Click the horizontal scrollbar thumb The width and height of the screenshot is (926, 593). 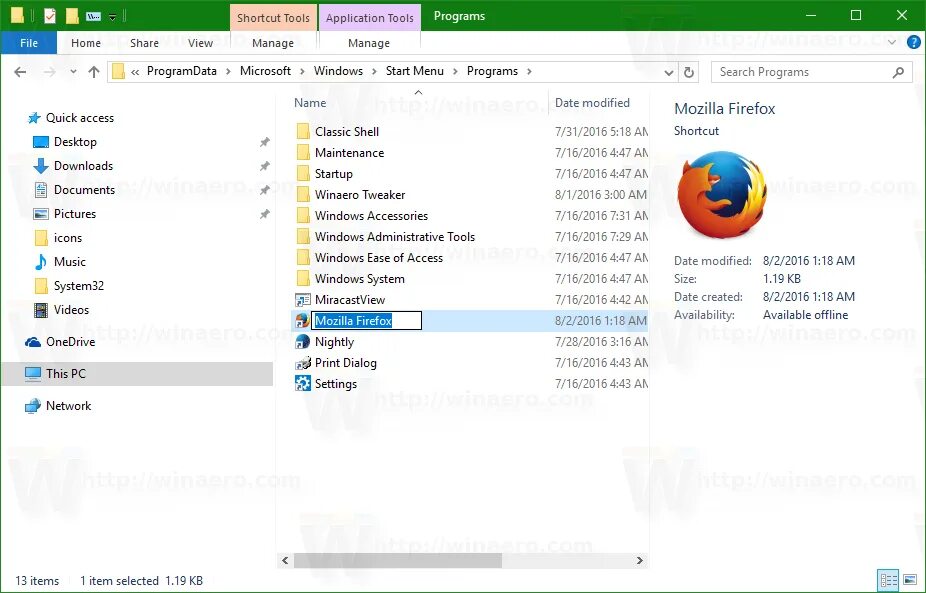coord(398,560)
